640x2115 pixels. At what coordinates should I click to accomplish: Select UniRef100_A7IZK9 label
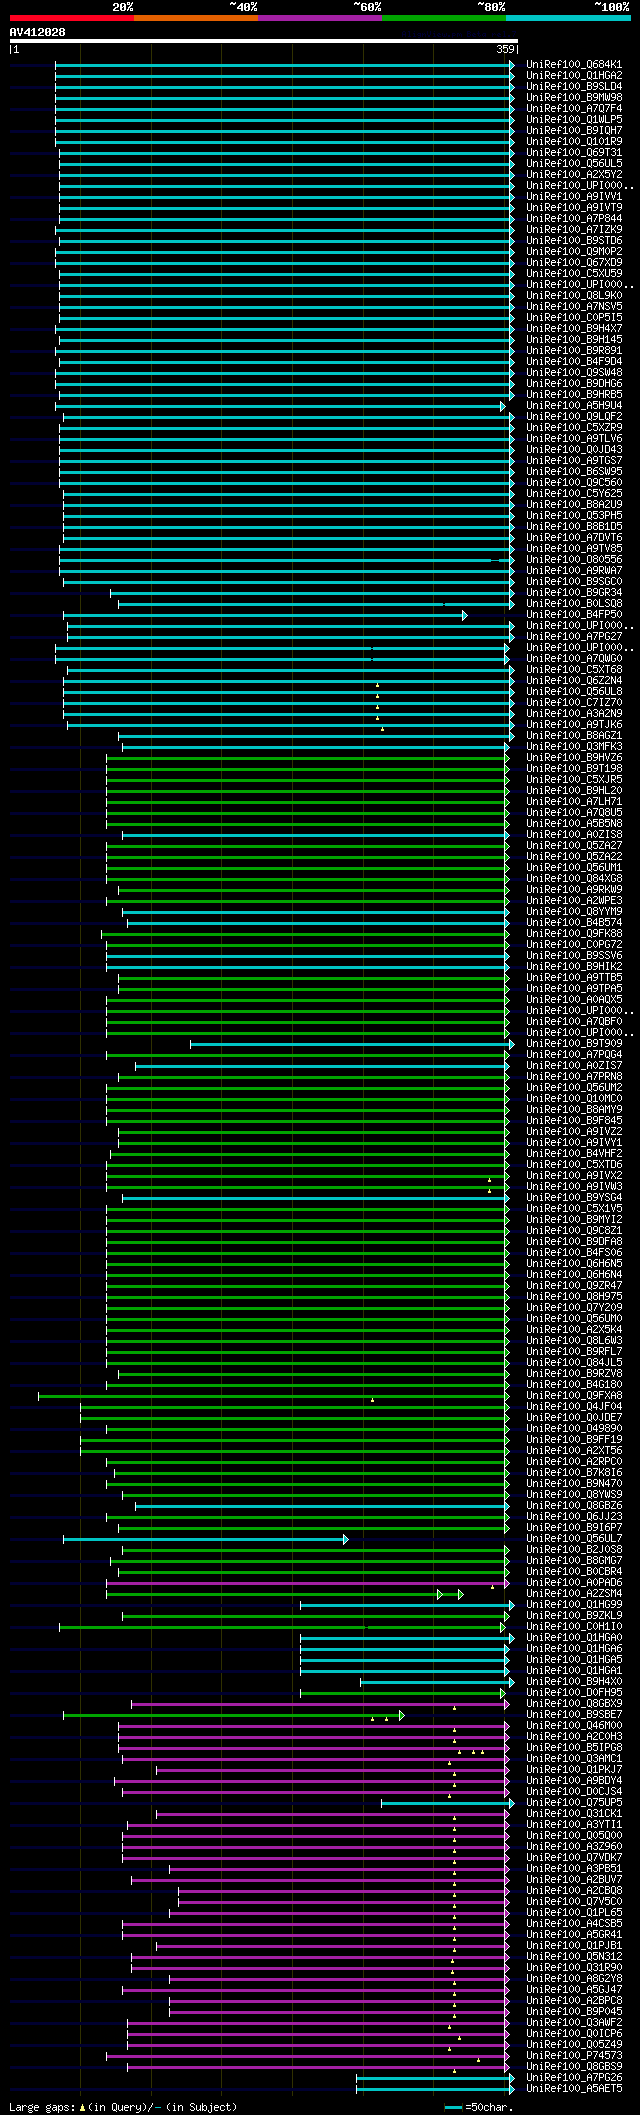[x=574, y=229]
